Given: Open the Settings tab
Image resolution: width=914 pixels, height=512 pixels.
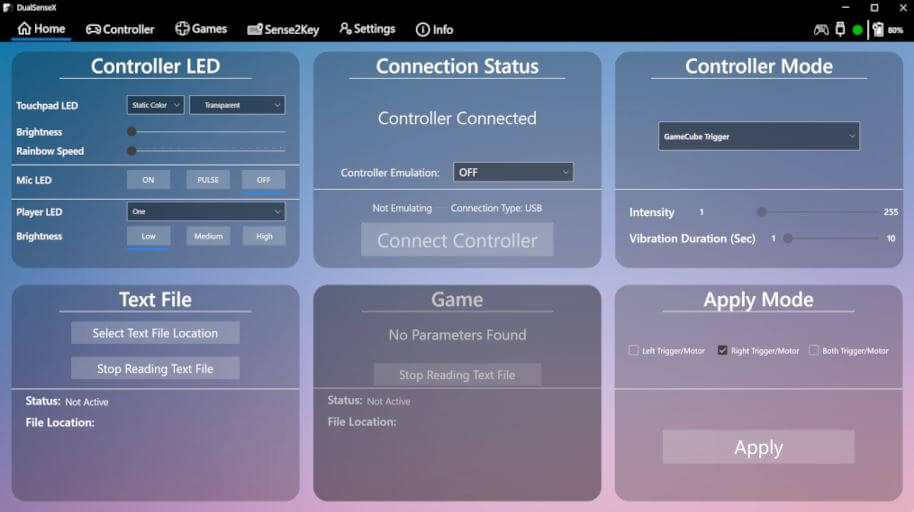Looking at the screenshot, I should 367,29.
